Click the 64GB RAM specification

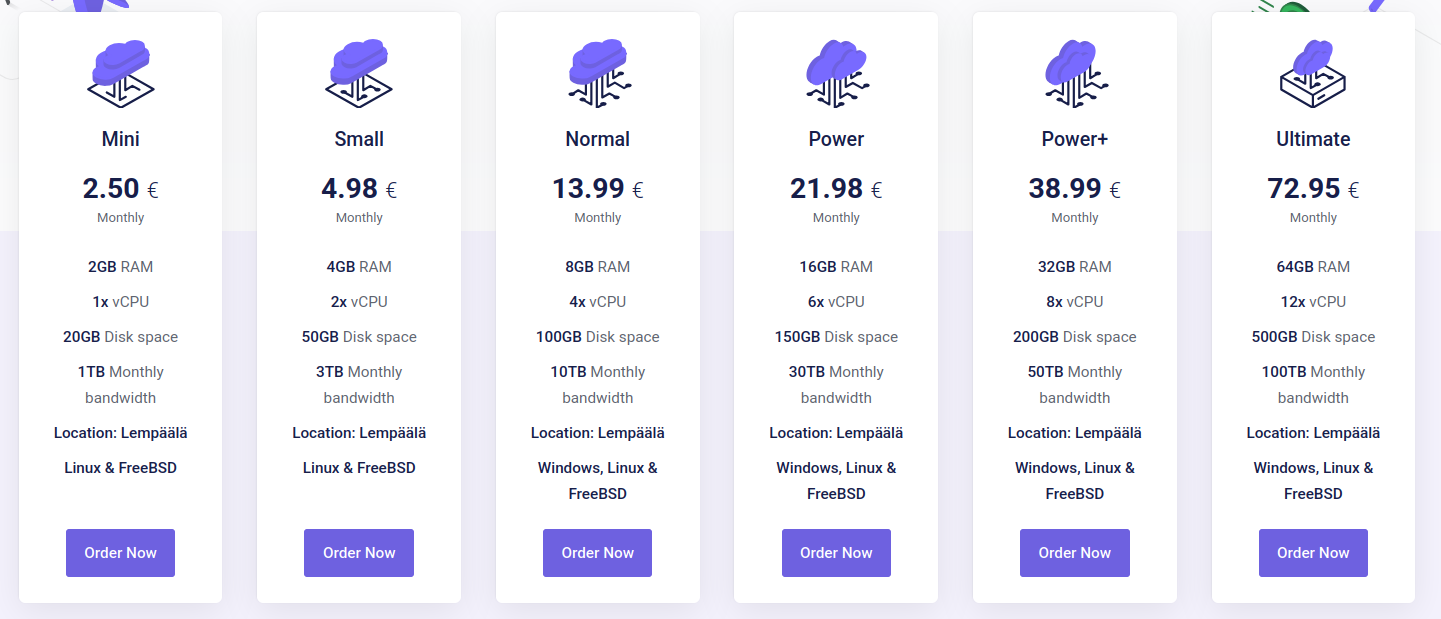[x=1313, y=267]
